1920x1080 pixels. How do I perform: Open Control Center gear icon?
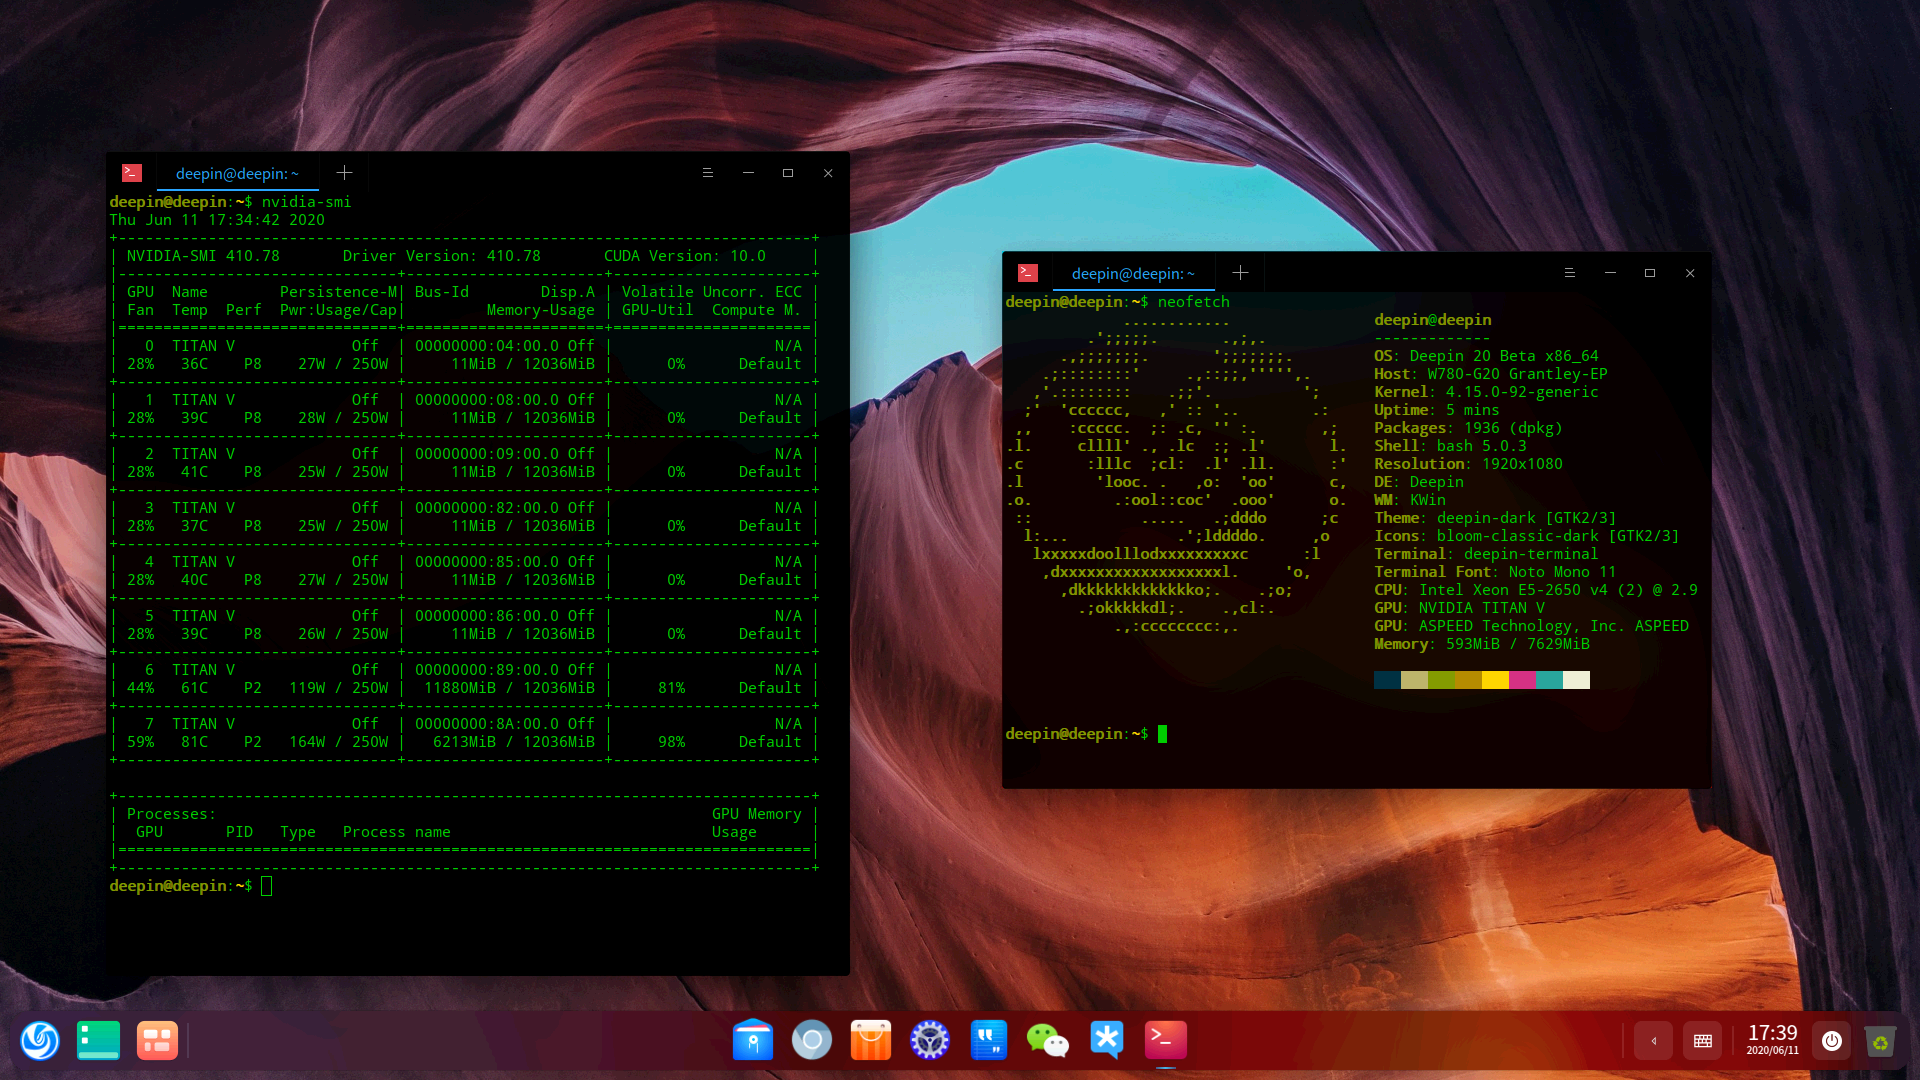(929, 1041)
